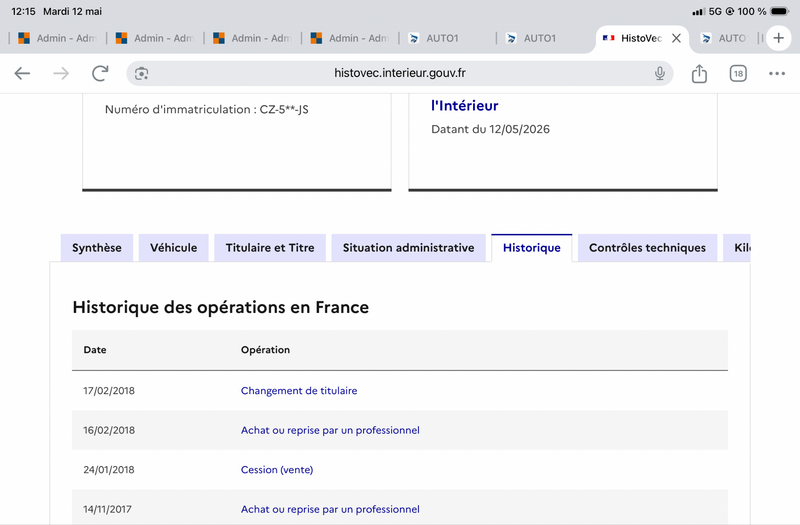
Task: Reload the HistoVec page
Action: pos(100,73)
